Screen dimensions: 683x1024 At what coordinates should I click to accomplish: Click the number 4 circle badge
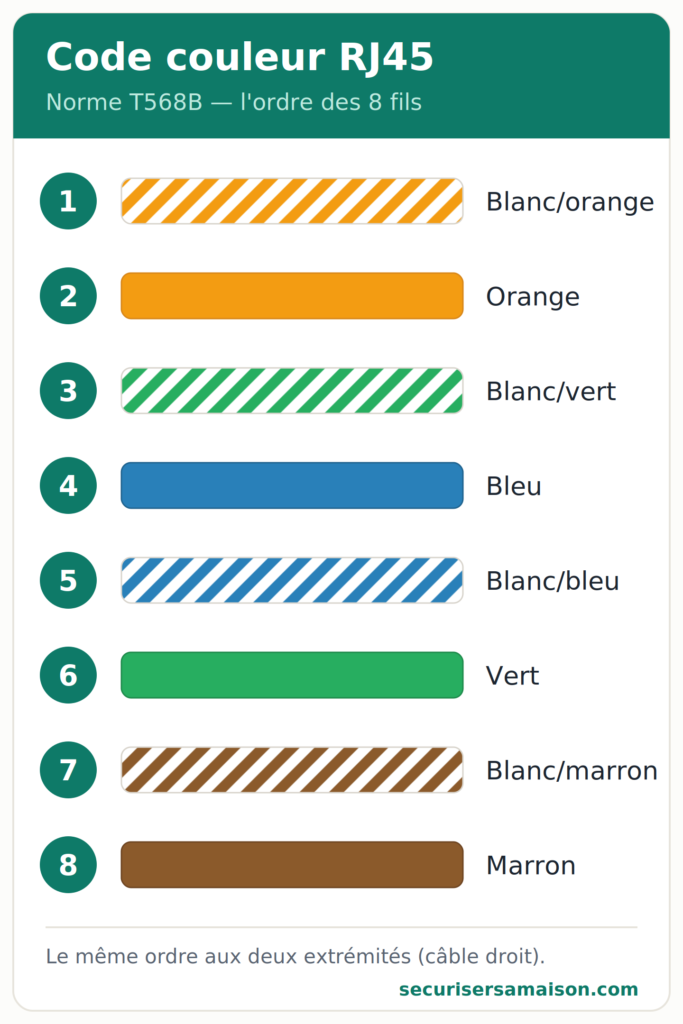coord(69,485)
